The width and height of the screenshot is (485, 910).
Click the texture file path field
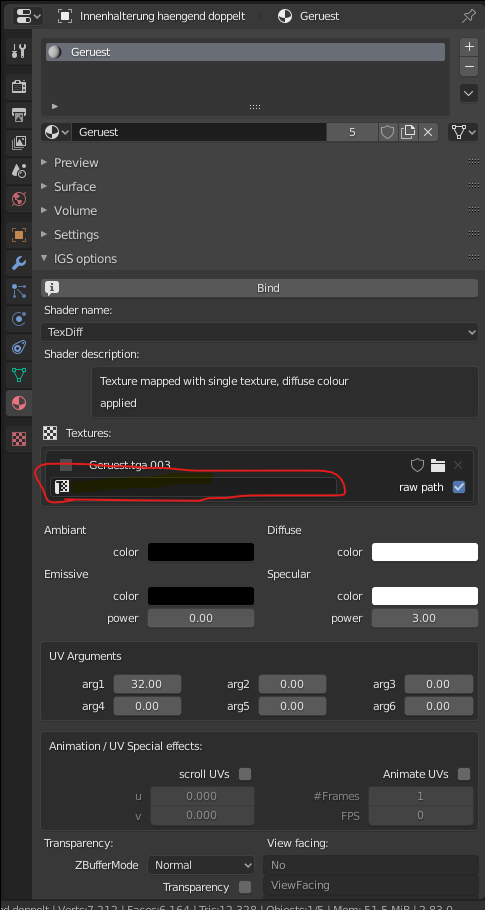tap(193, 486)
